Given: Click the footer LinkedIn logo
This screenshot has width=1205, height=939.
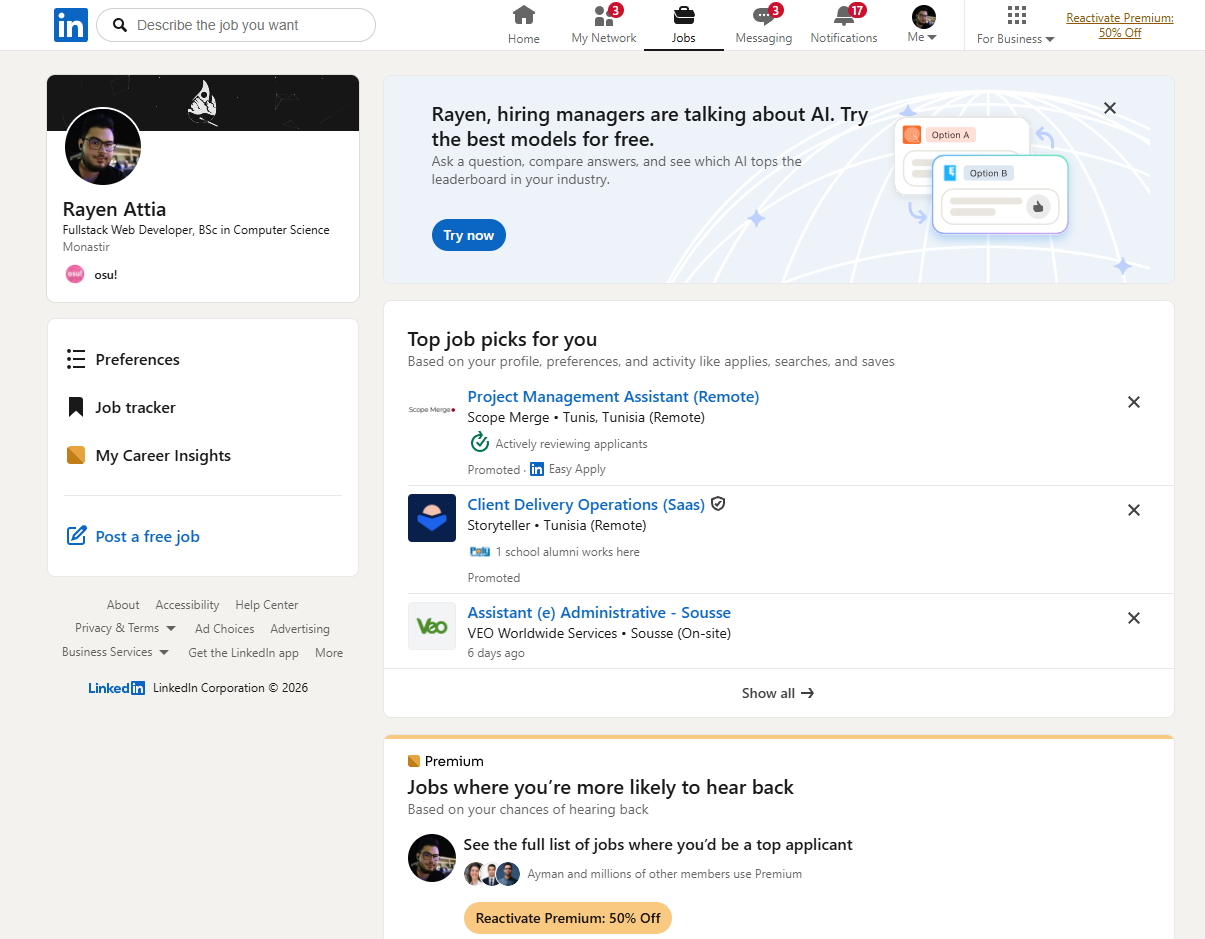Looking at the screenshot, I should (x=116, y=688).
